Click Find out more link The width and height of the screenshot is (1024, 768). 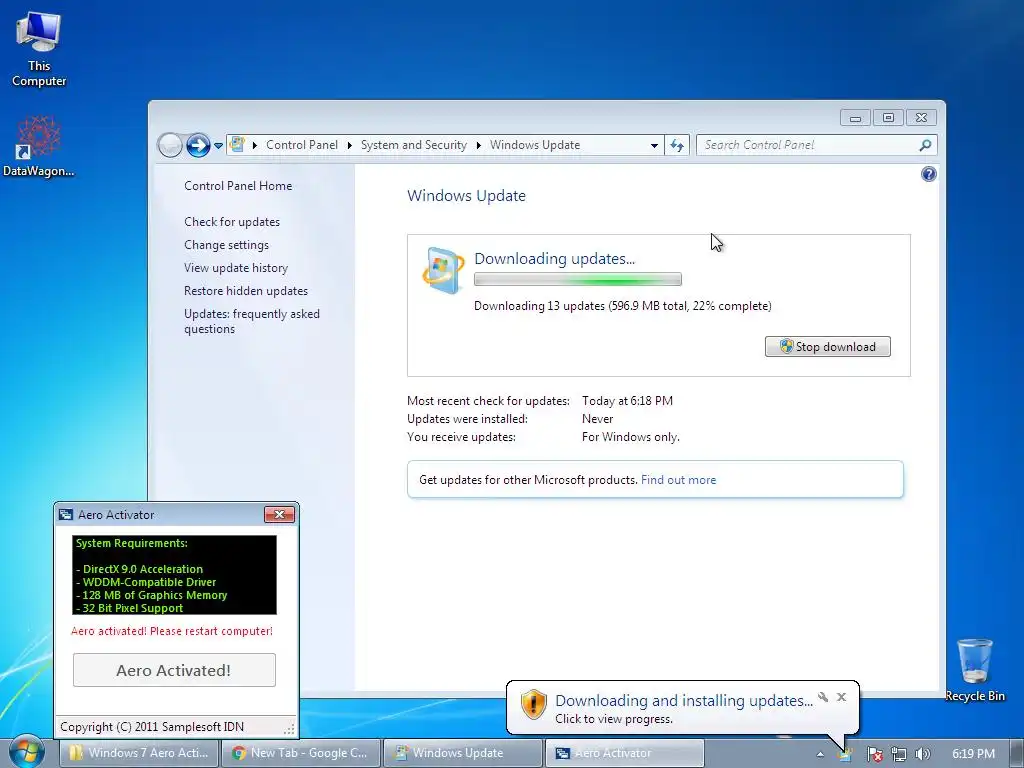pyautogui.click(x=678, y=479)
